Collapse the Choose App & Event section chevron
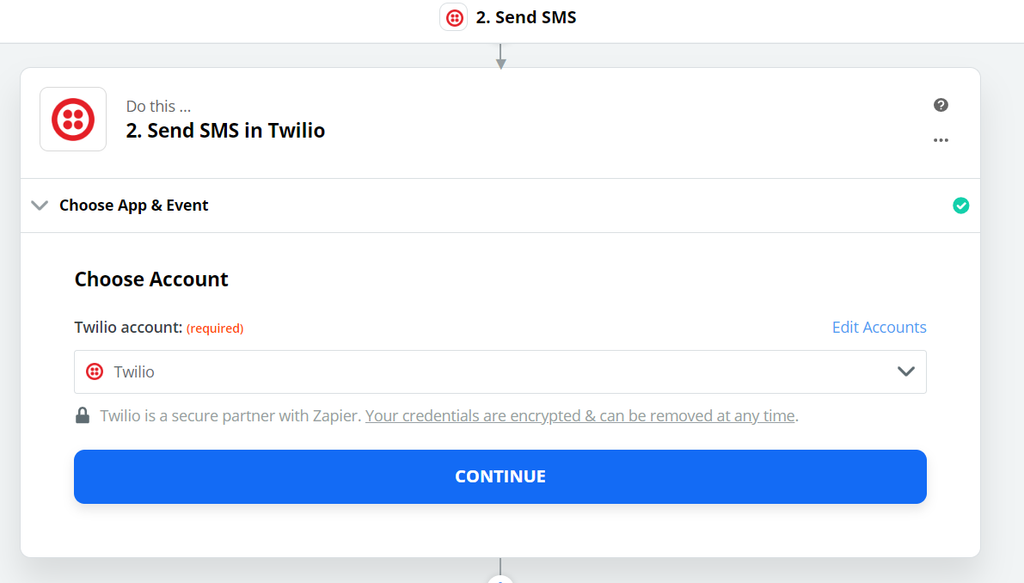 click(39, 205)
